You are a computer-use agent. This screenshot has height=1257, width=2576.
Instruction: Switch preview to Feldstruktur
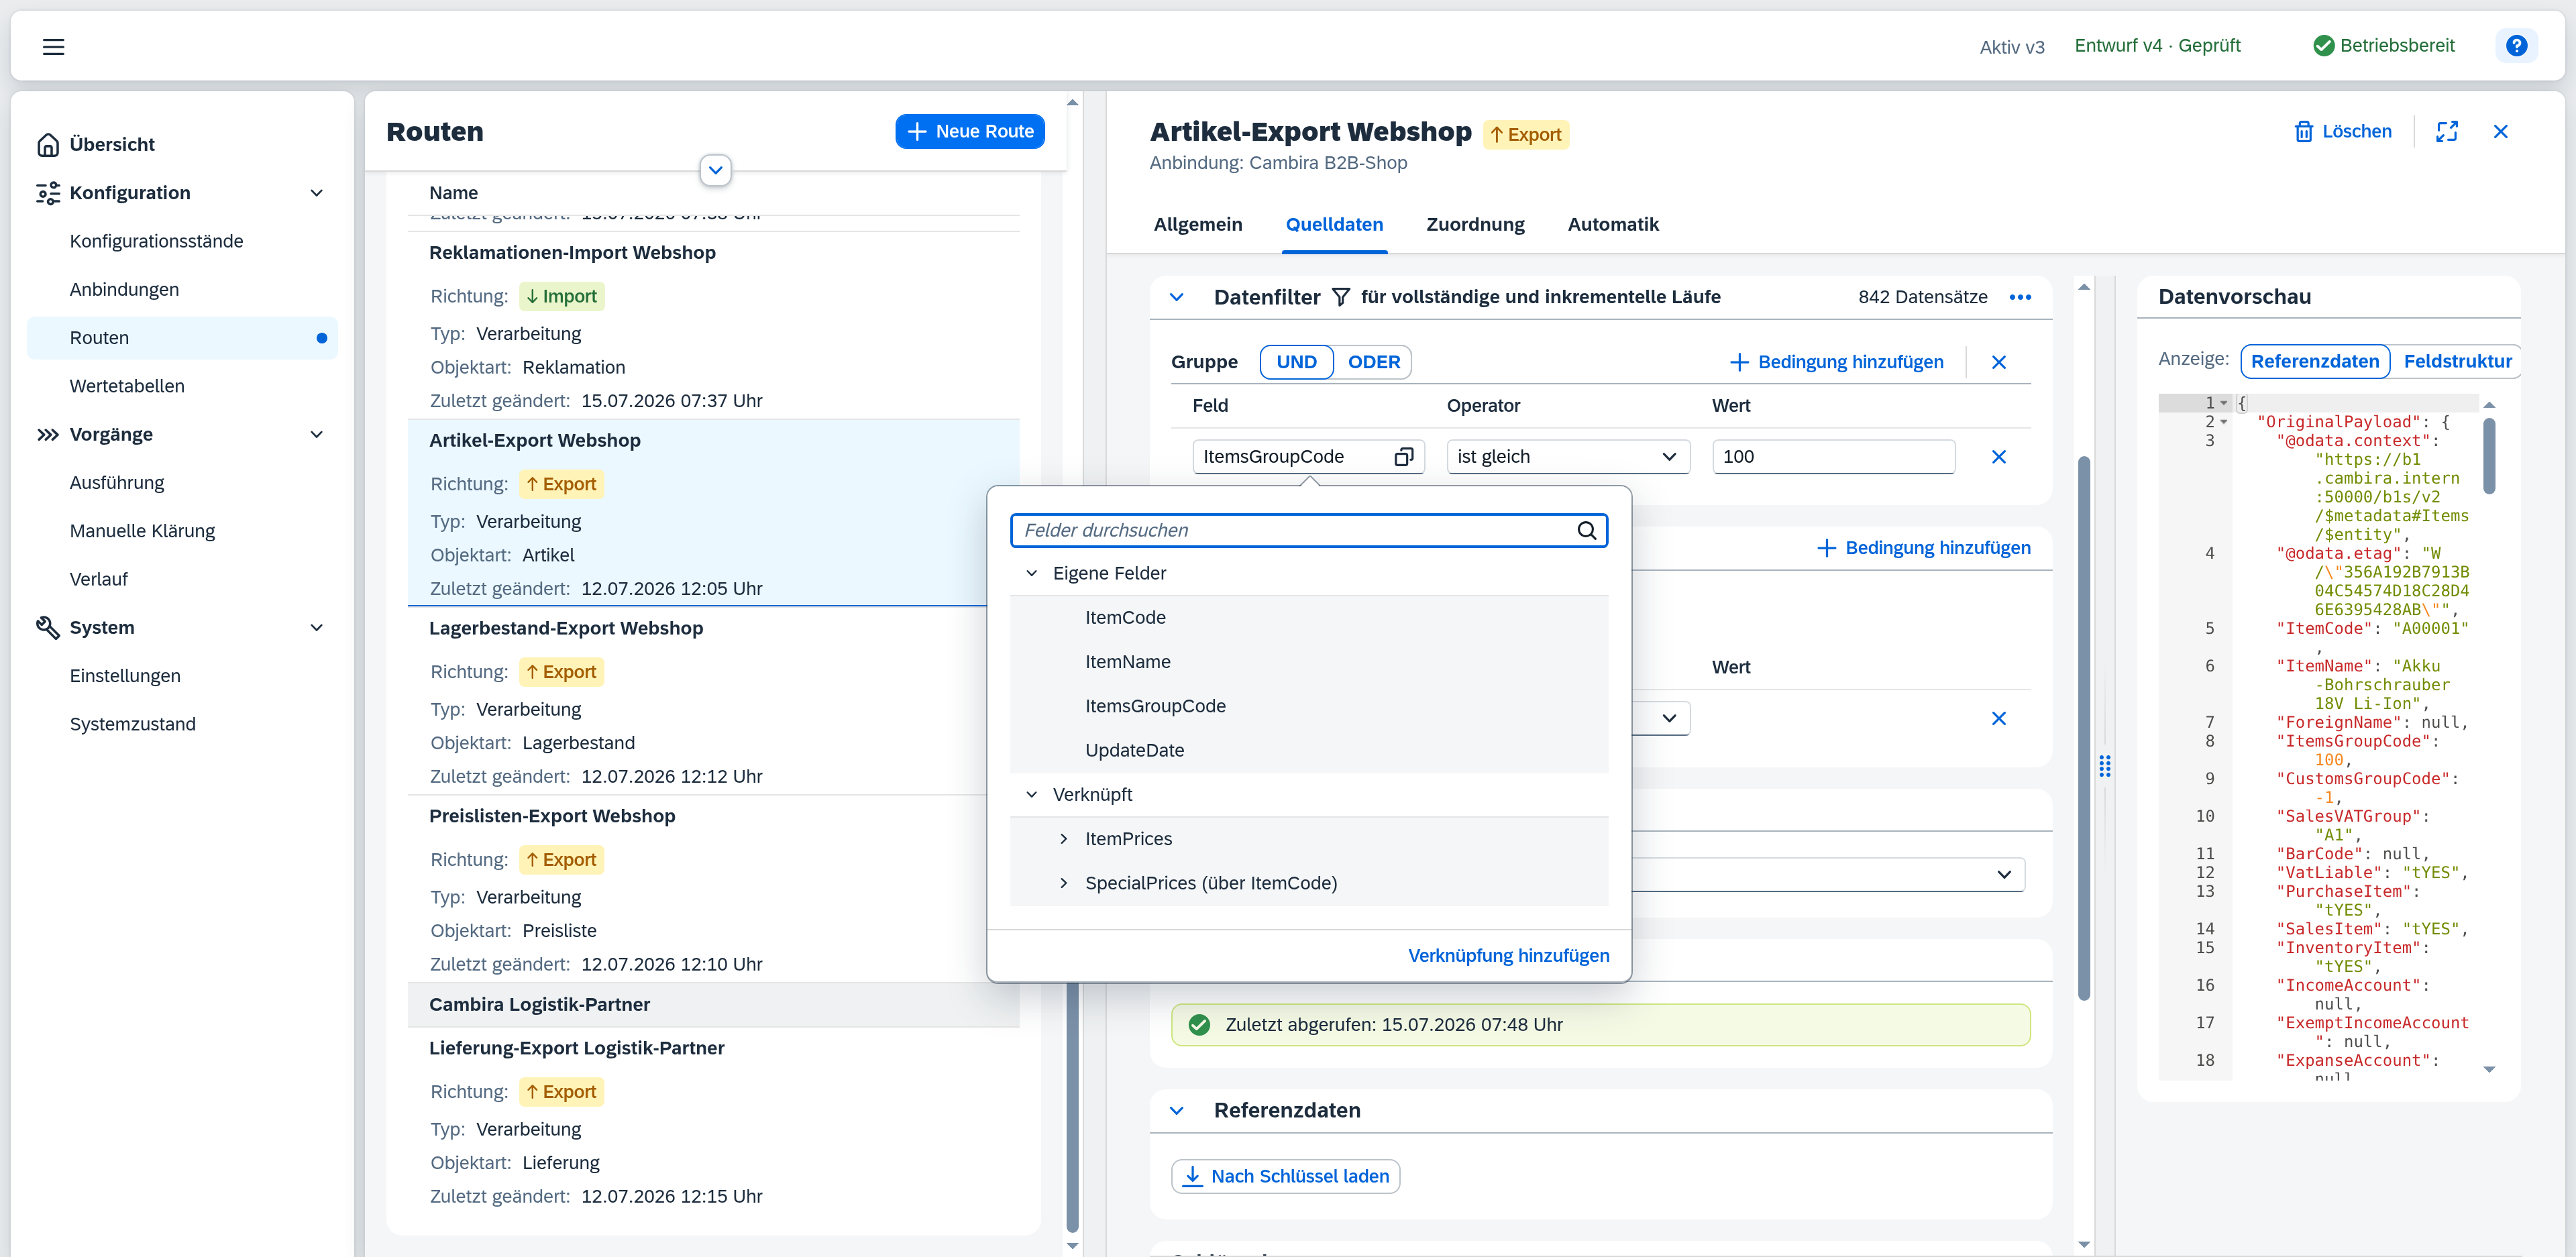coord(2457,361)
